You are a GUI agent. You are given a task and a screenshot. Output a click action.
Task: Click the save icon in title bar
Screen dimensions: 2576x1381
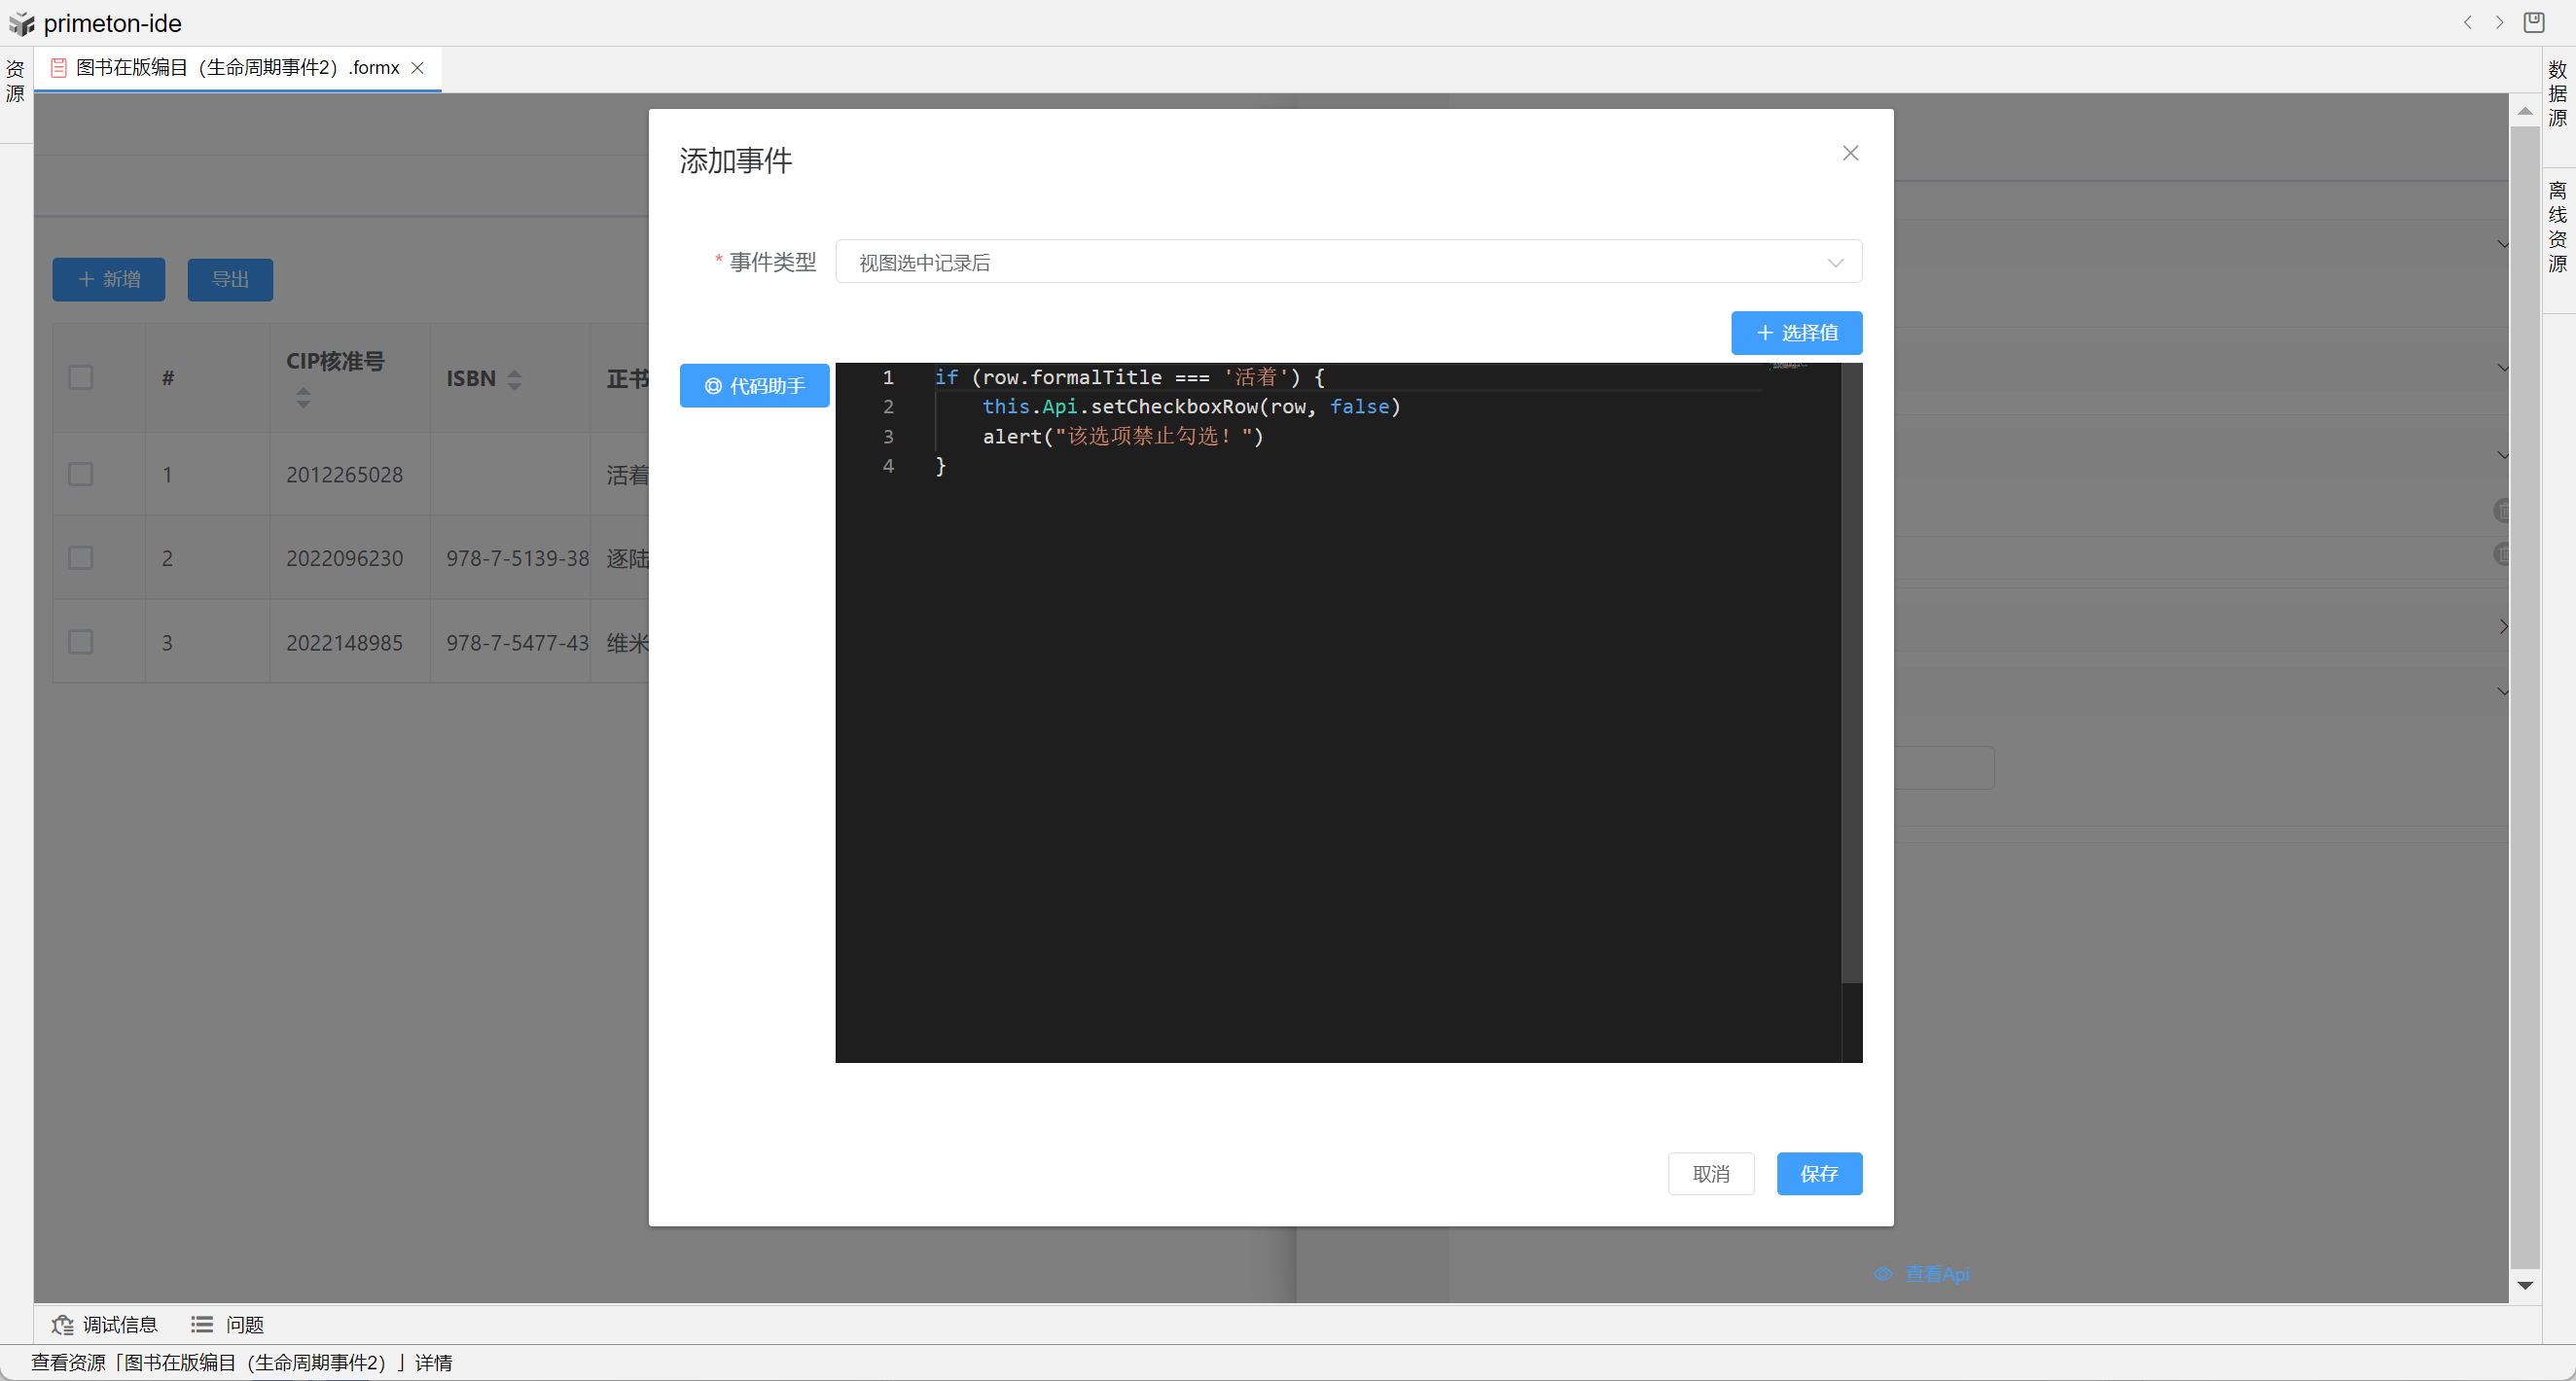pos(2533,22)
